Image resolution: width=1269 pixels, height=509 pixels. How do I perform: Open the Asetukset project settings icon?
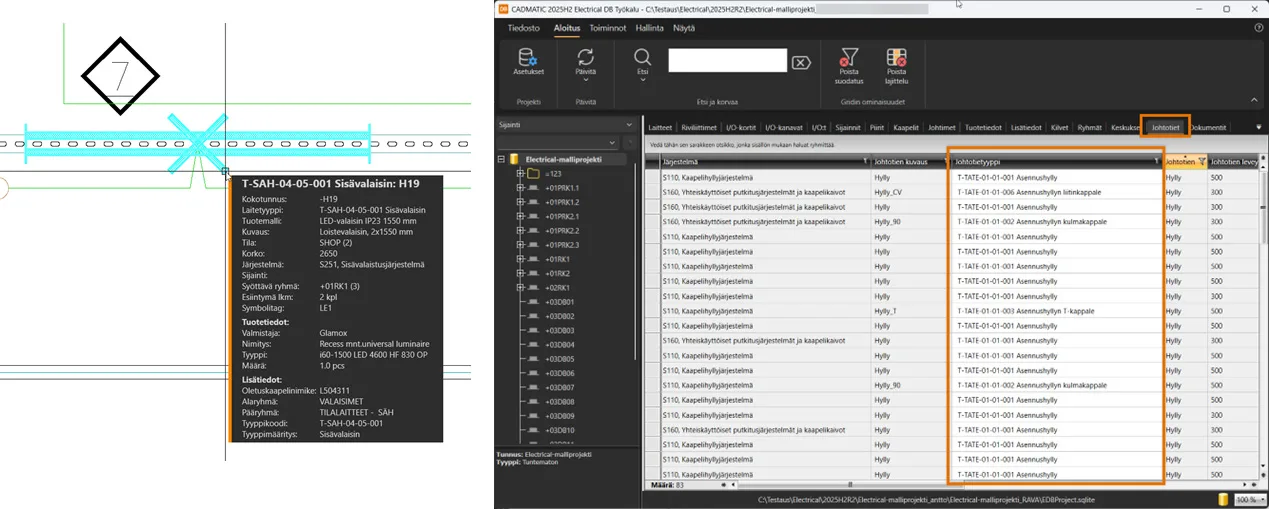(528, 59)
